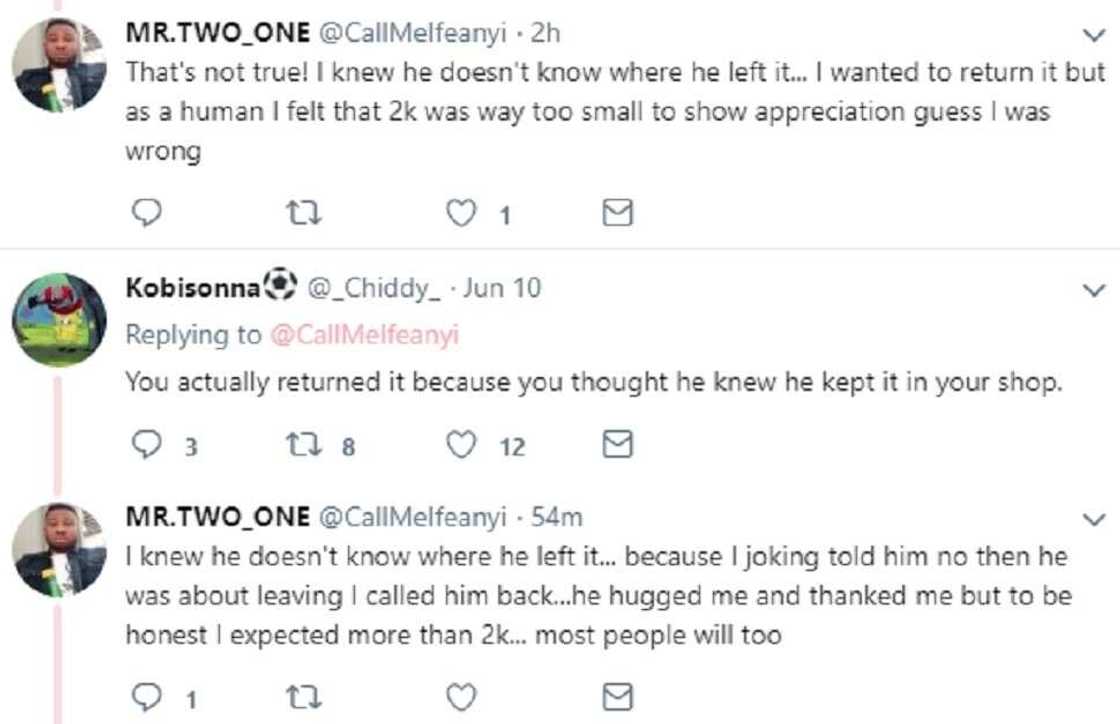Like the first tweet with 1 like

coord(462,213)
